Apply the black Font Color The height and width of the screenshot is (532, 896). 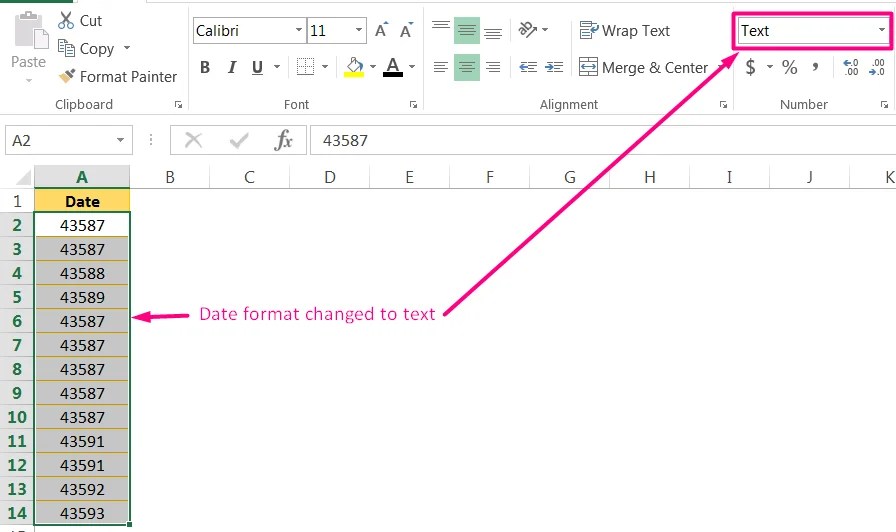tap(393, 67)
